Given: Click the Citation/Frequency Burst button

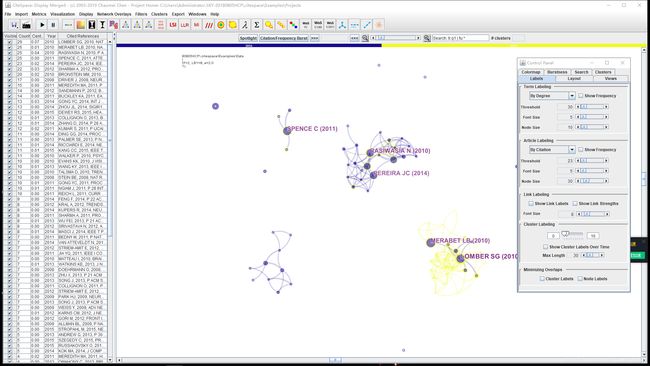Looking at the screenshot, I should pyautogui.click(x=284, y=38).
